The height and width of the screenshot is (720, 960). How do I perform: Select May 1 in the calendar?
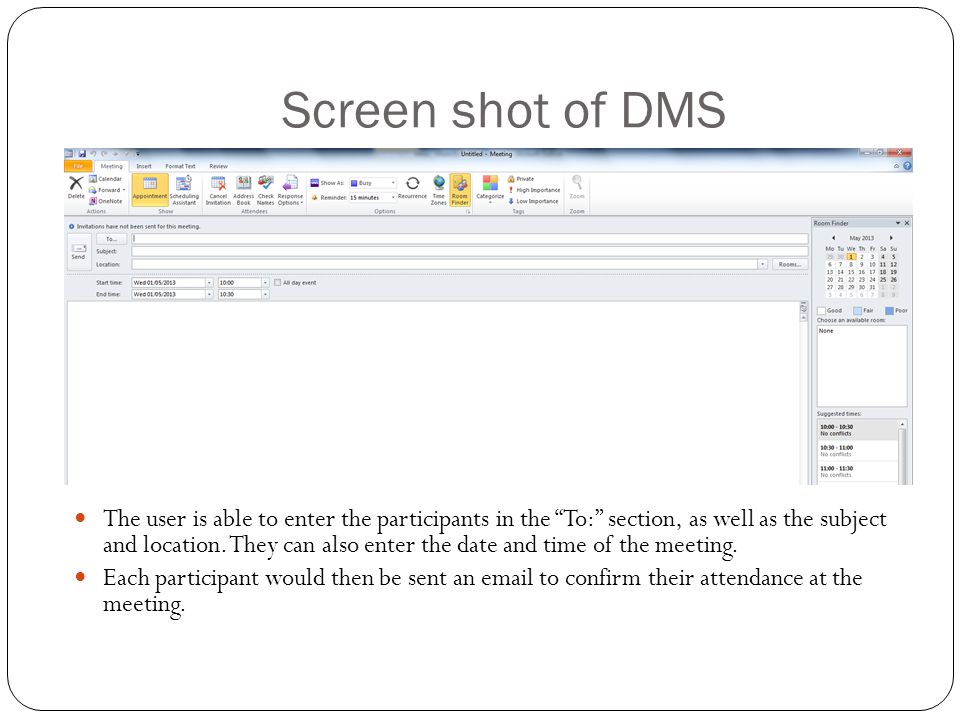click(x=851, y=257)
